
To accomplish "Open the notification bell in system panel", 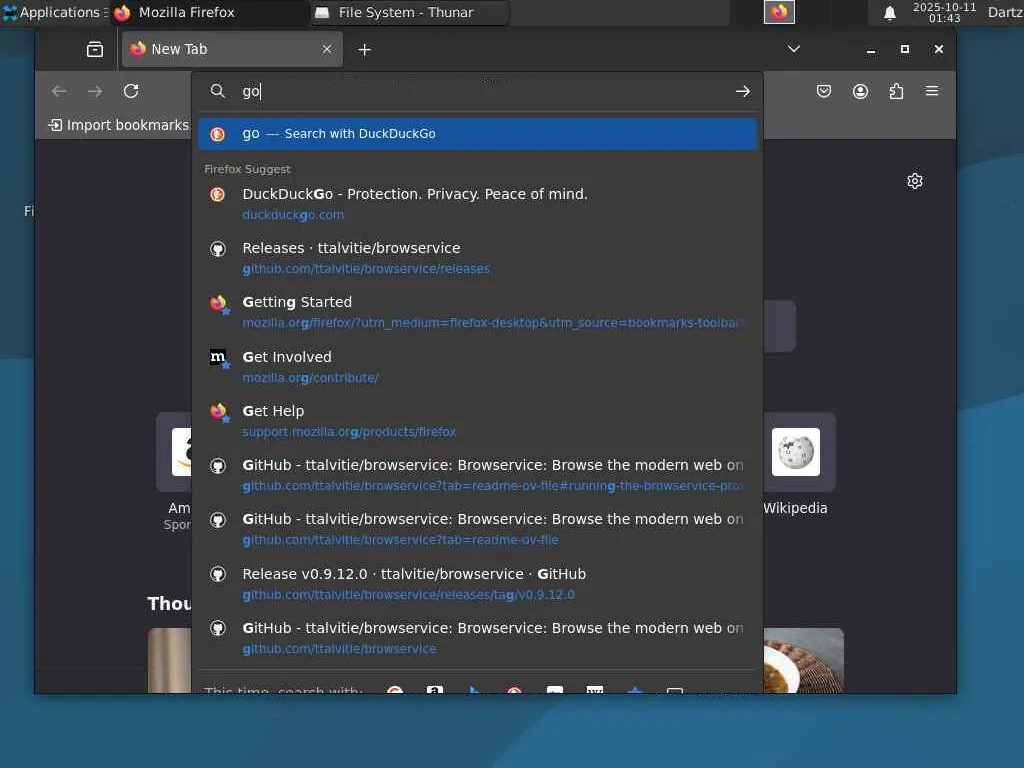I will click(889, 13).
